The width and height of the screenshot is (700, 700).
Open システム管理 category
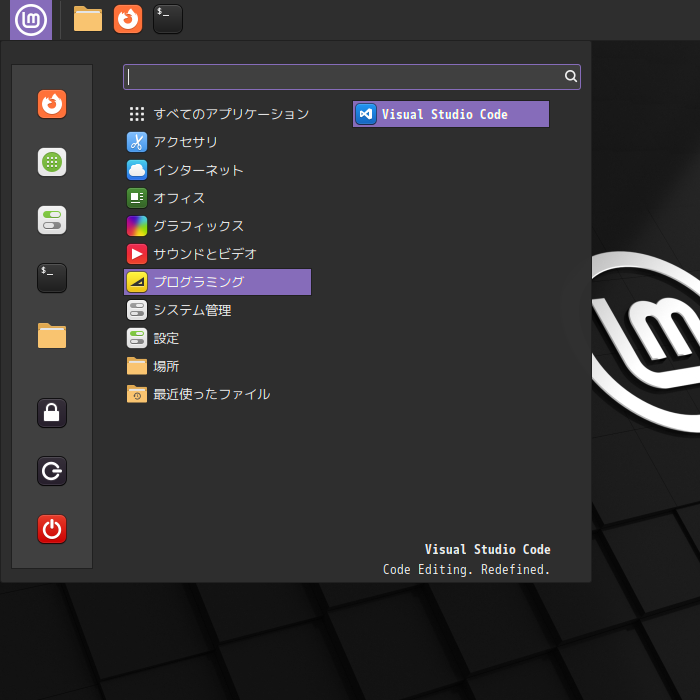pyautogui.click(x=217, y=310)
